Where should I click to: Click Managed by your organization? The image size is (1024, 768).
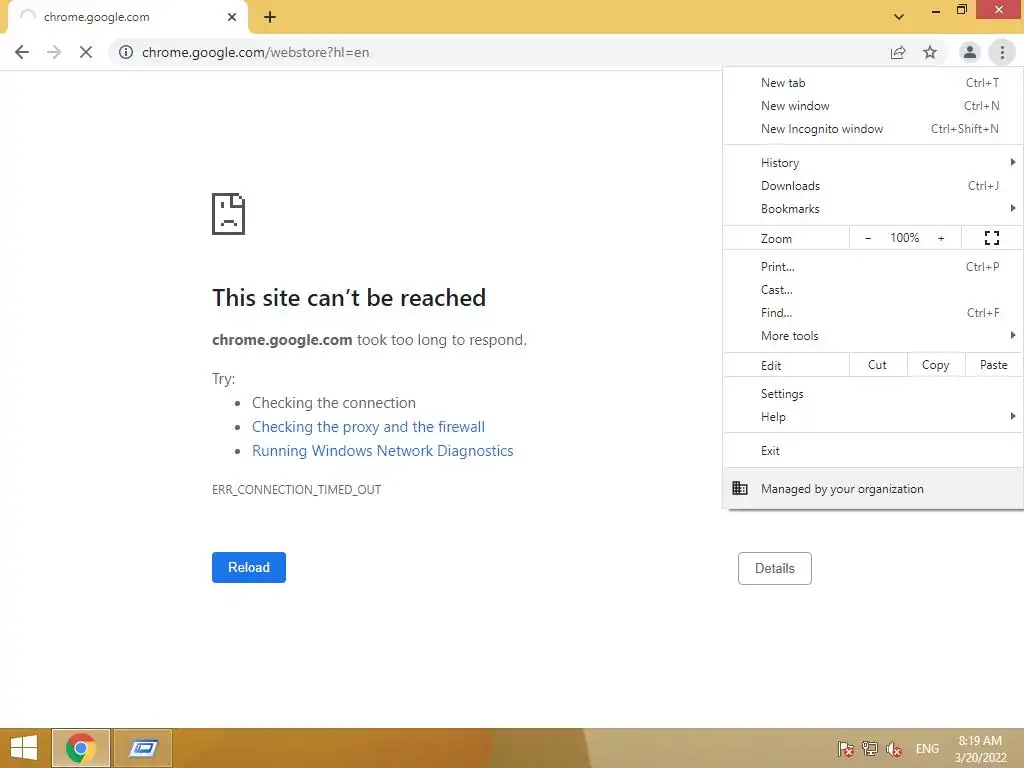[873, 488]
